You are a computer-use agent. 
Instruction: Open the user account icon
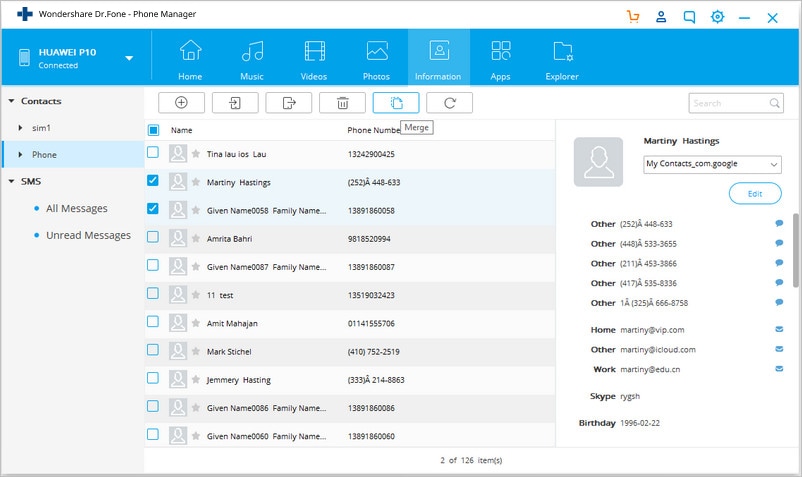point(661,17)
